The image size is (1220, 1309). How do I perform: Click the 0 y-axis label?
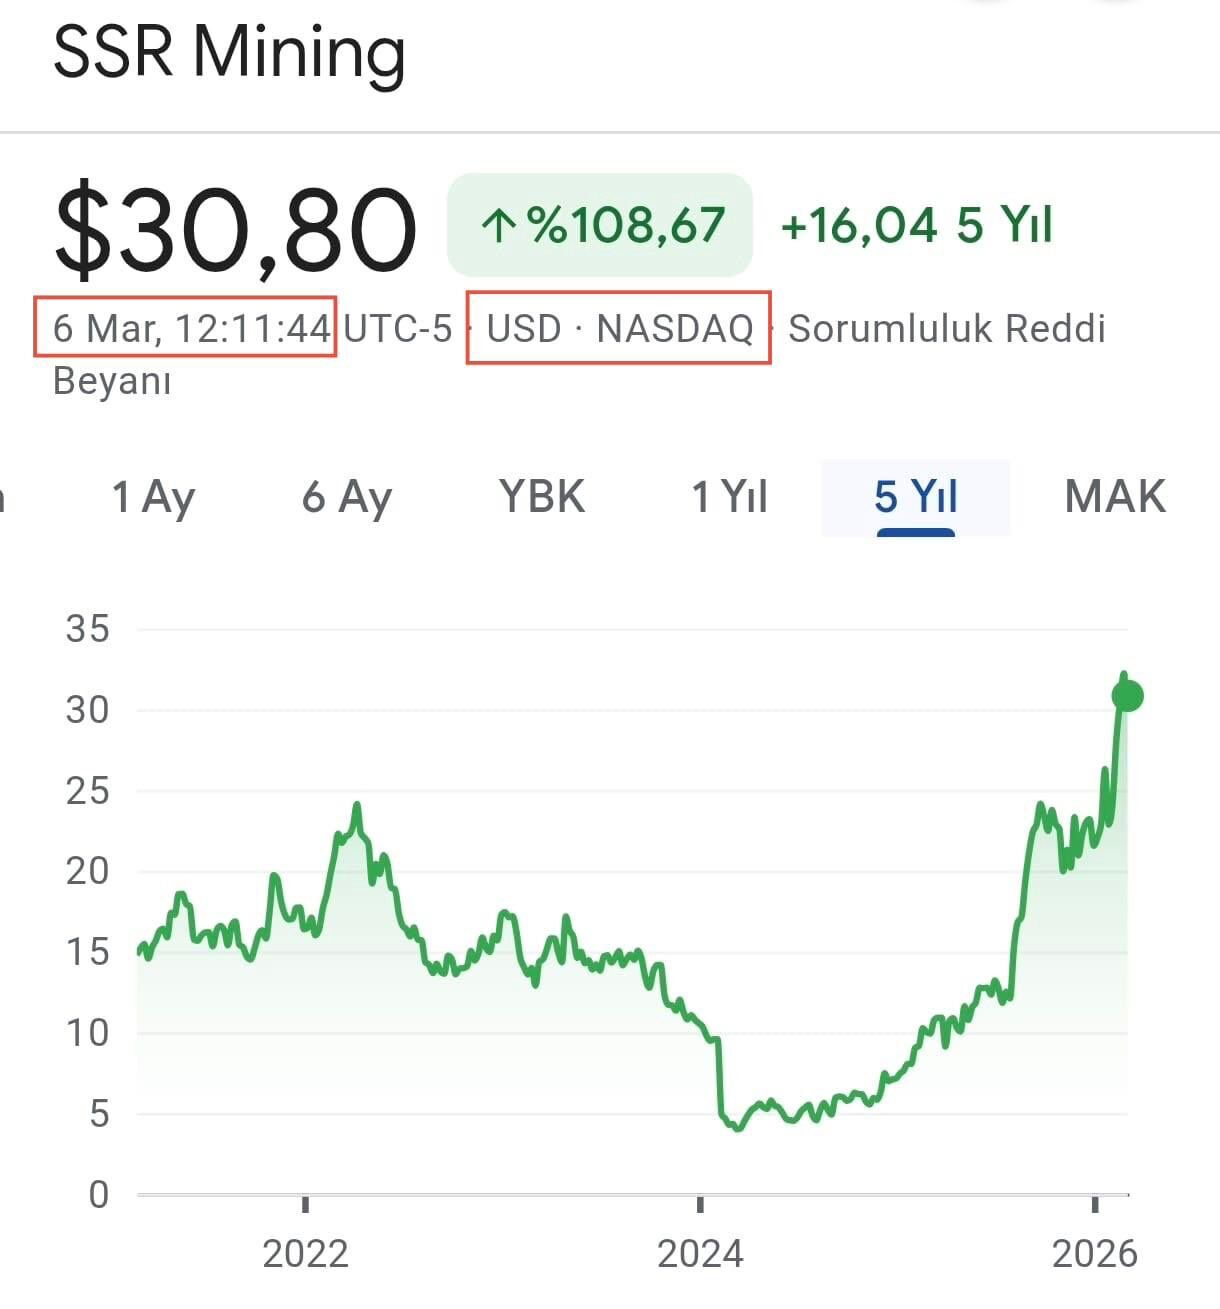click(98, 1194)
